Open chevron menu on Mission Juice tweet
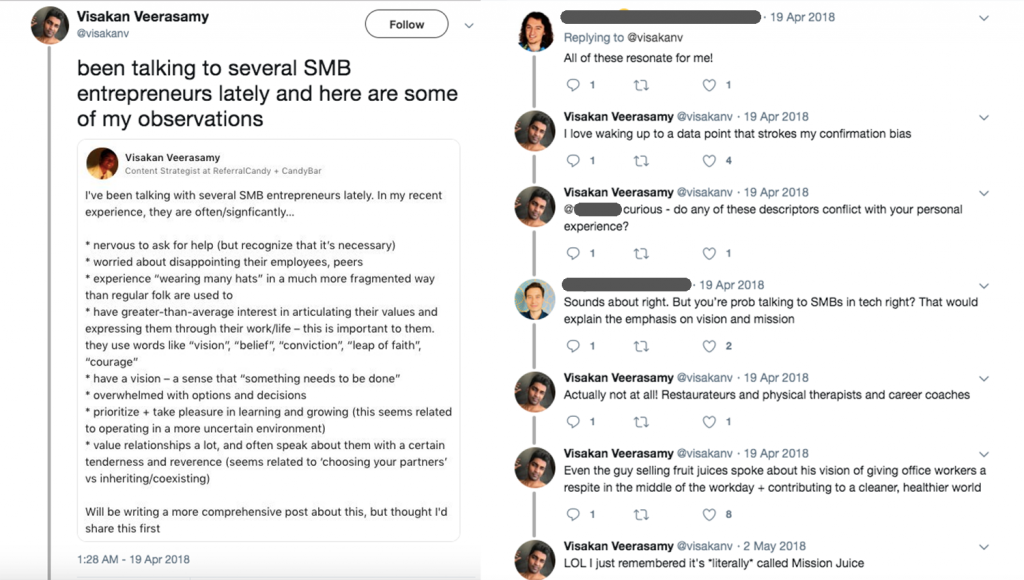 [x=983, y=547]
